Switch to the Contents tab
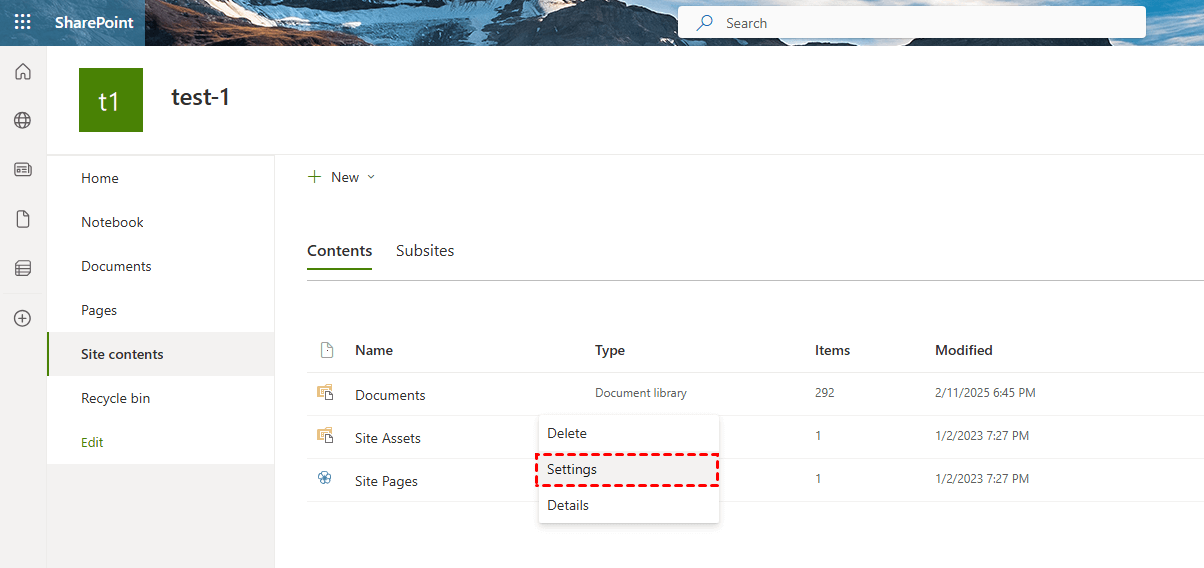 coord(339,251)
